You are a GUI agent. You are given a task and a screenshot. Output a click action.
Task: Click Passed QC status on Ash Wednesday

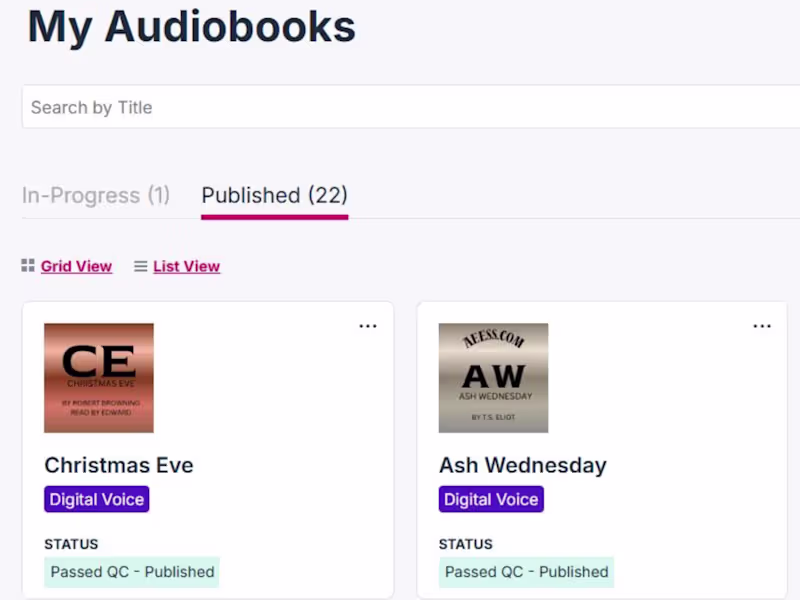coord(527,571)
